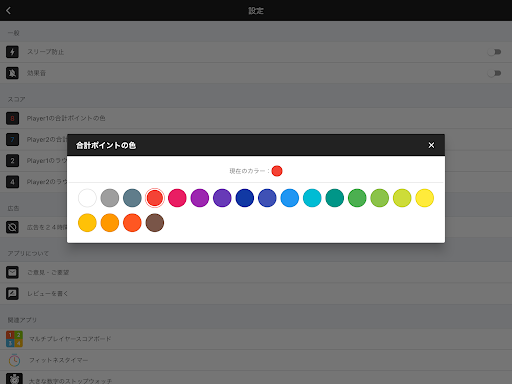512x384 pixels.
Task: Click the Player2 round icon showing 4
Action: tap(12, 182)
